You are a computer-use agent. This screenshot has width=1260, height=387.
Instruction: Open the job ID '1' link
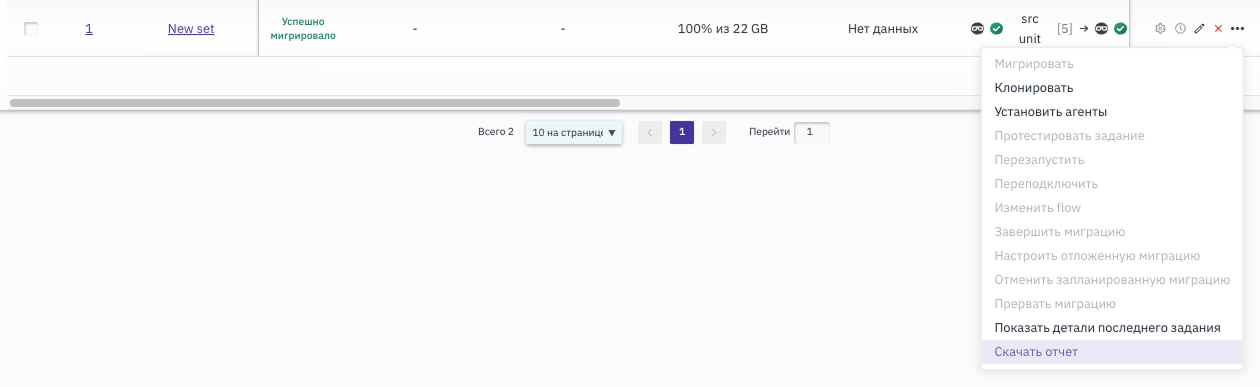coord(89,29)
